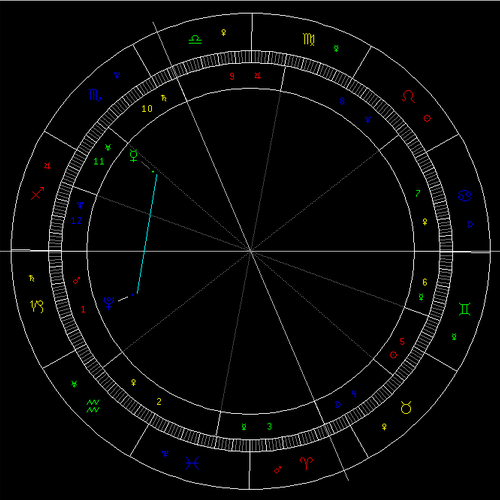This screenshot has height=500, width=500.
Task: Click the red Sagittarius arrow glyph
Action: coord(37,193)
